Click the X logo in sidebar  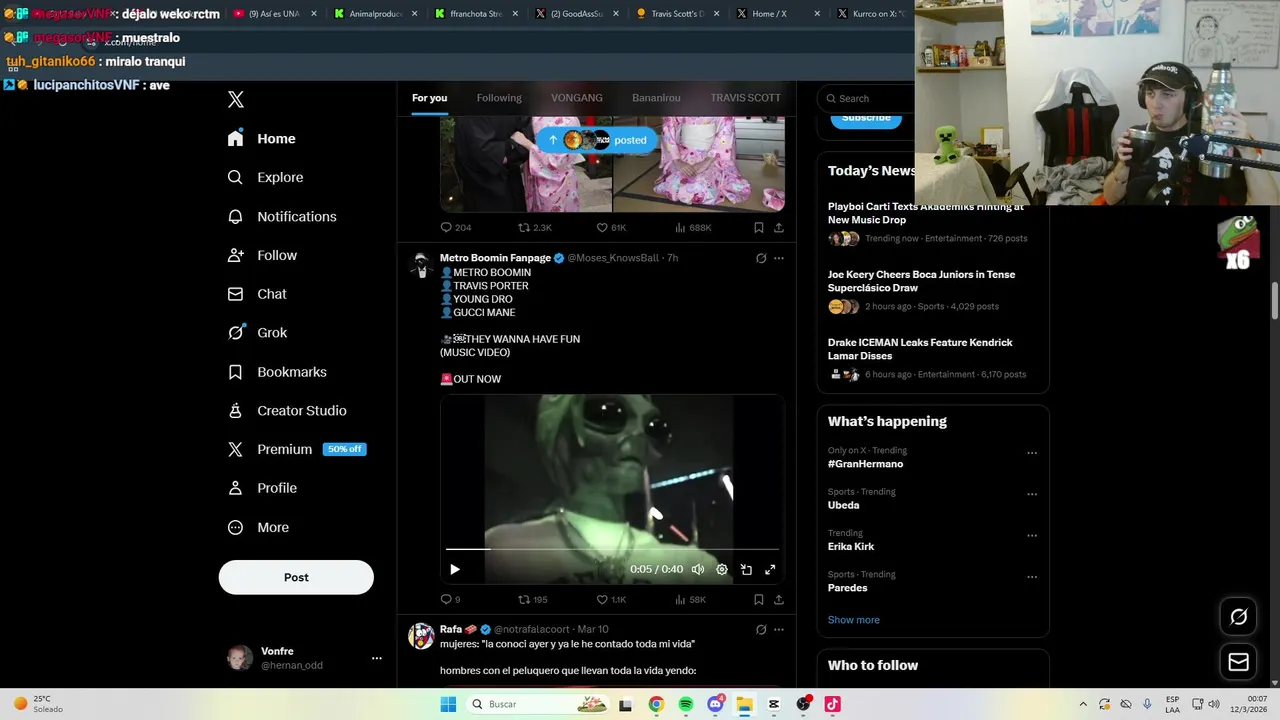click(236, 99)
